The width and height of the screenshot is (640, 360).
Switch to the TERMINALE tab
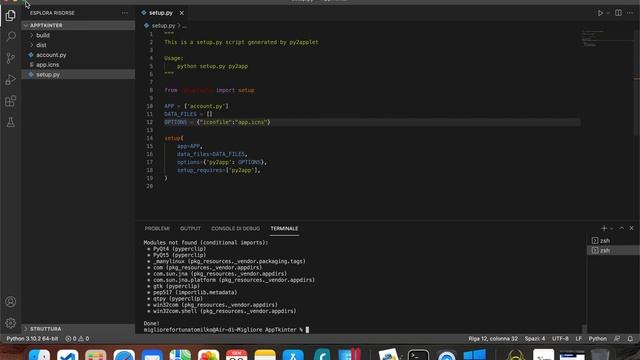[284, 229]
